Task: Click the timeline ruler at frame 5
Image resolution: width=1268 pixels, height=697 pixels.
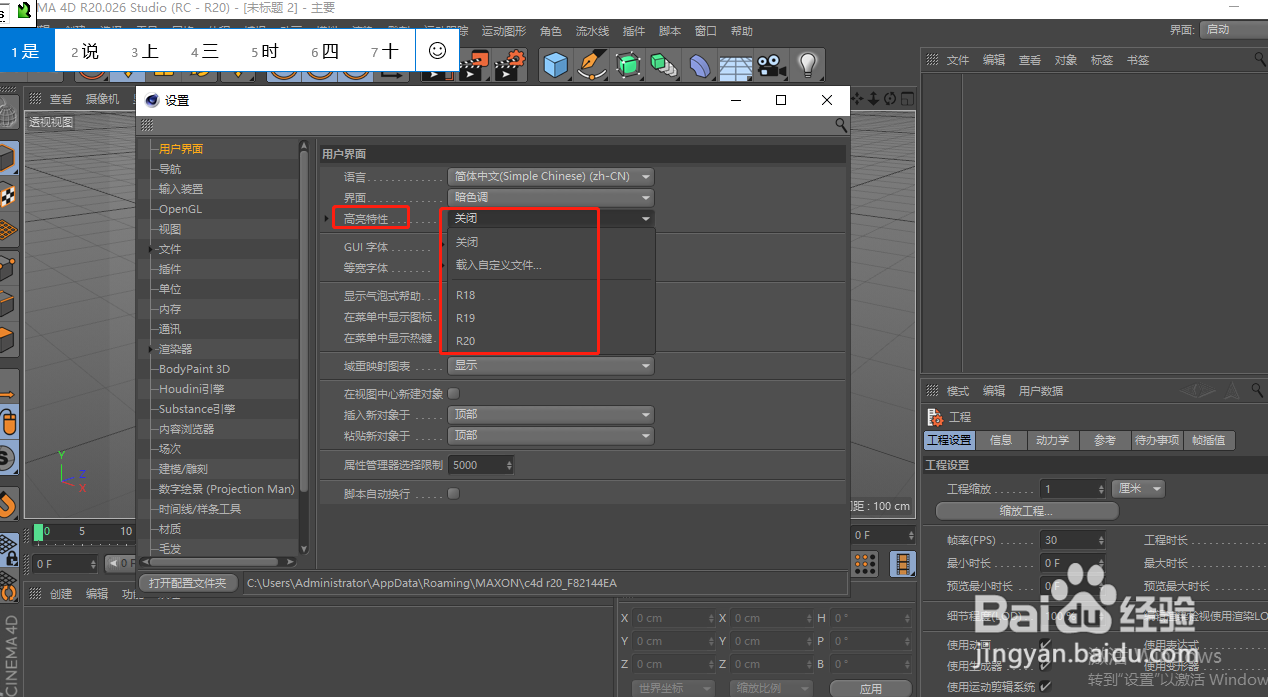Action: click(x=82, y=531)
